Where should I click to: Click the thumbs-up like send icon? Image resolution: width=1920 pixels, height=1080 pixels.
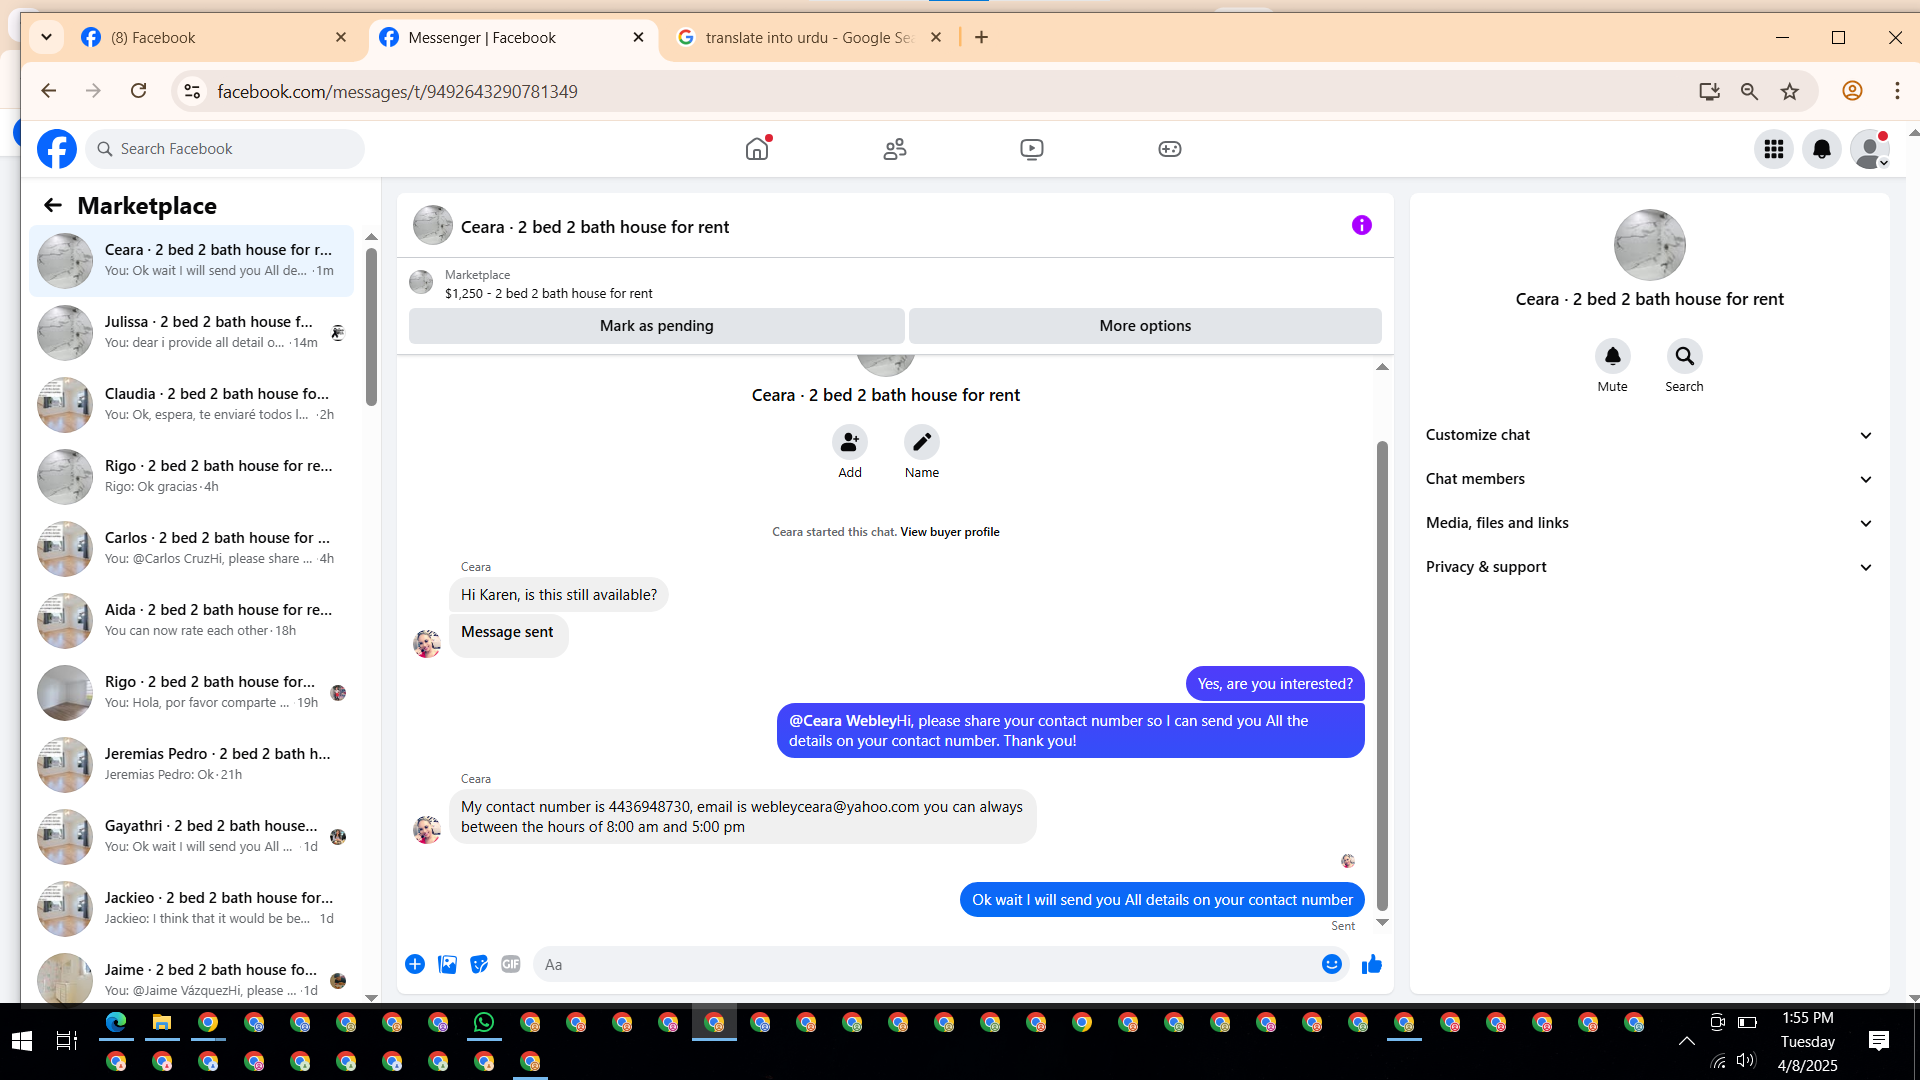pyautogui.click(x=1371, y=964)
